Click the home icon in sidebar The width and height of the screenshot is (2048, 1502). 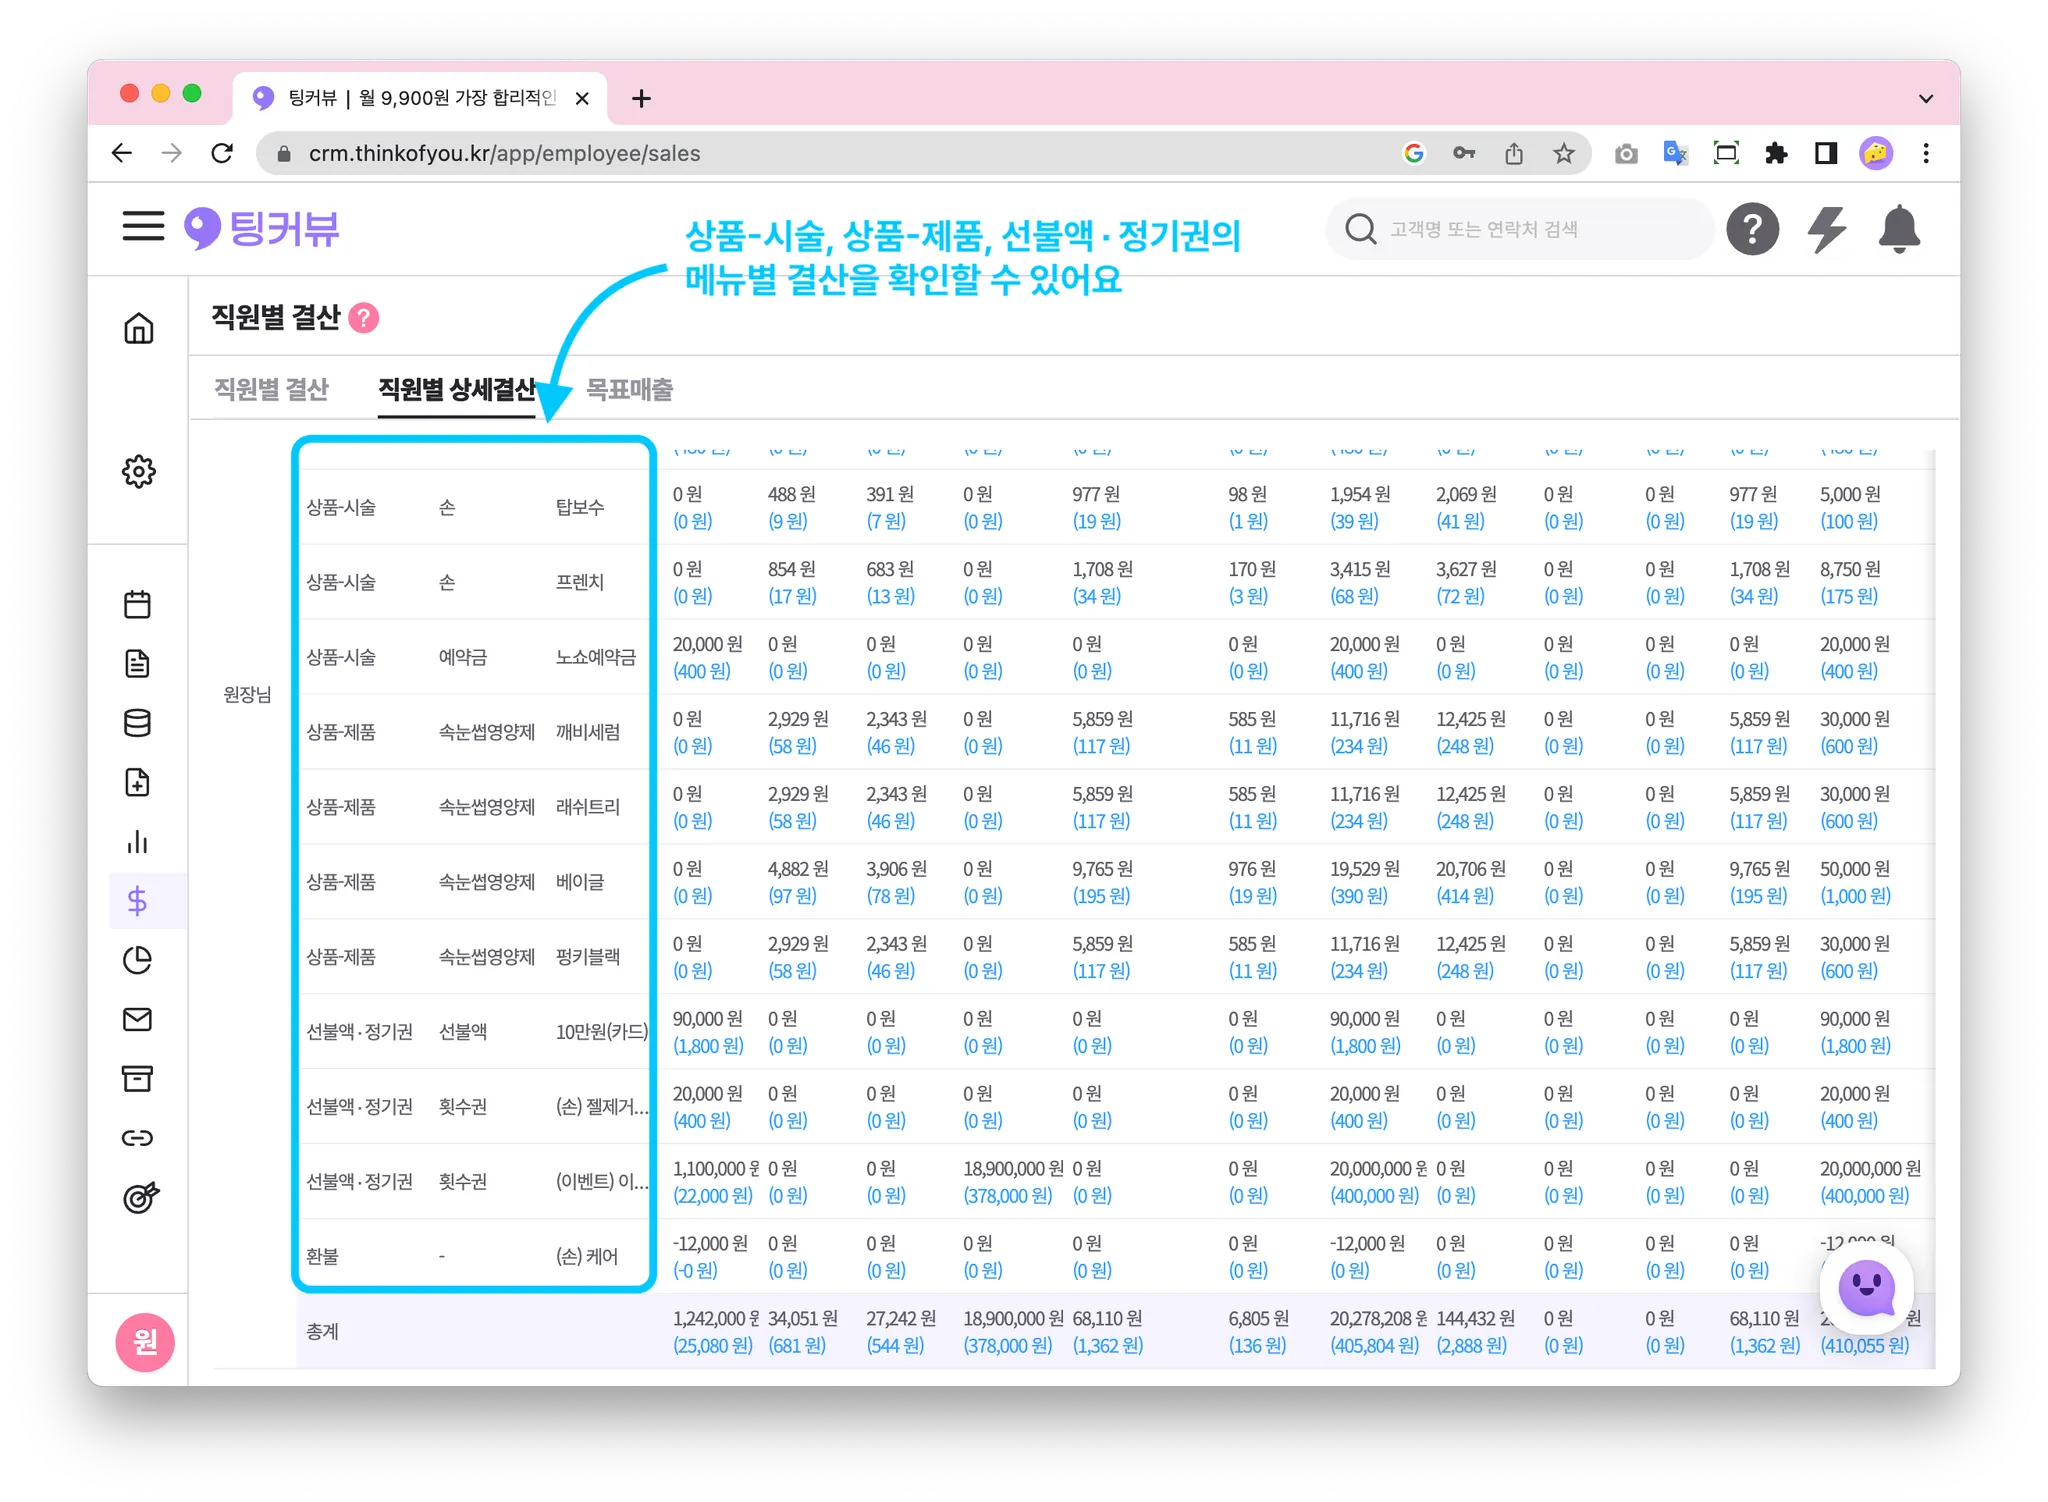139,328
